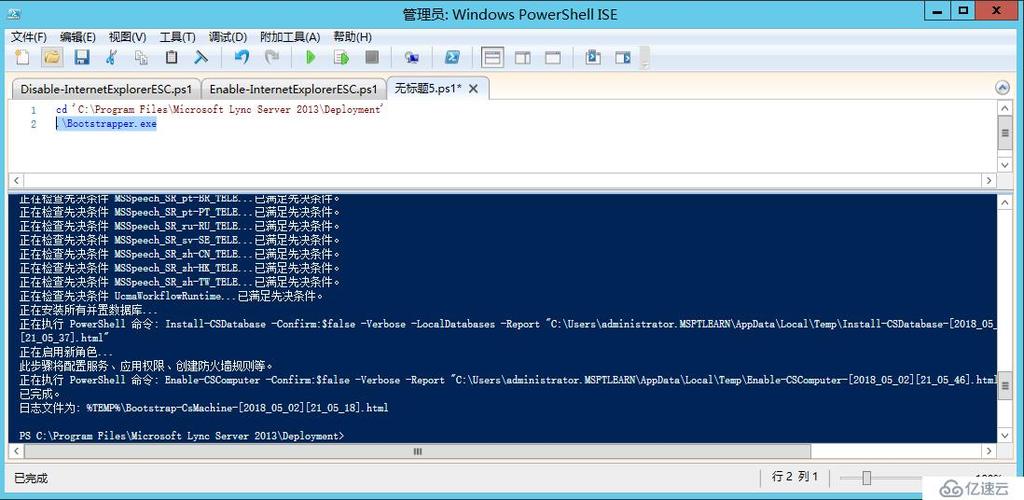Open a script with the folder icon
Image resolution: width=1024 pixels, height=500 pixels.
click(52, 57)
